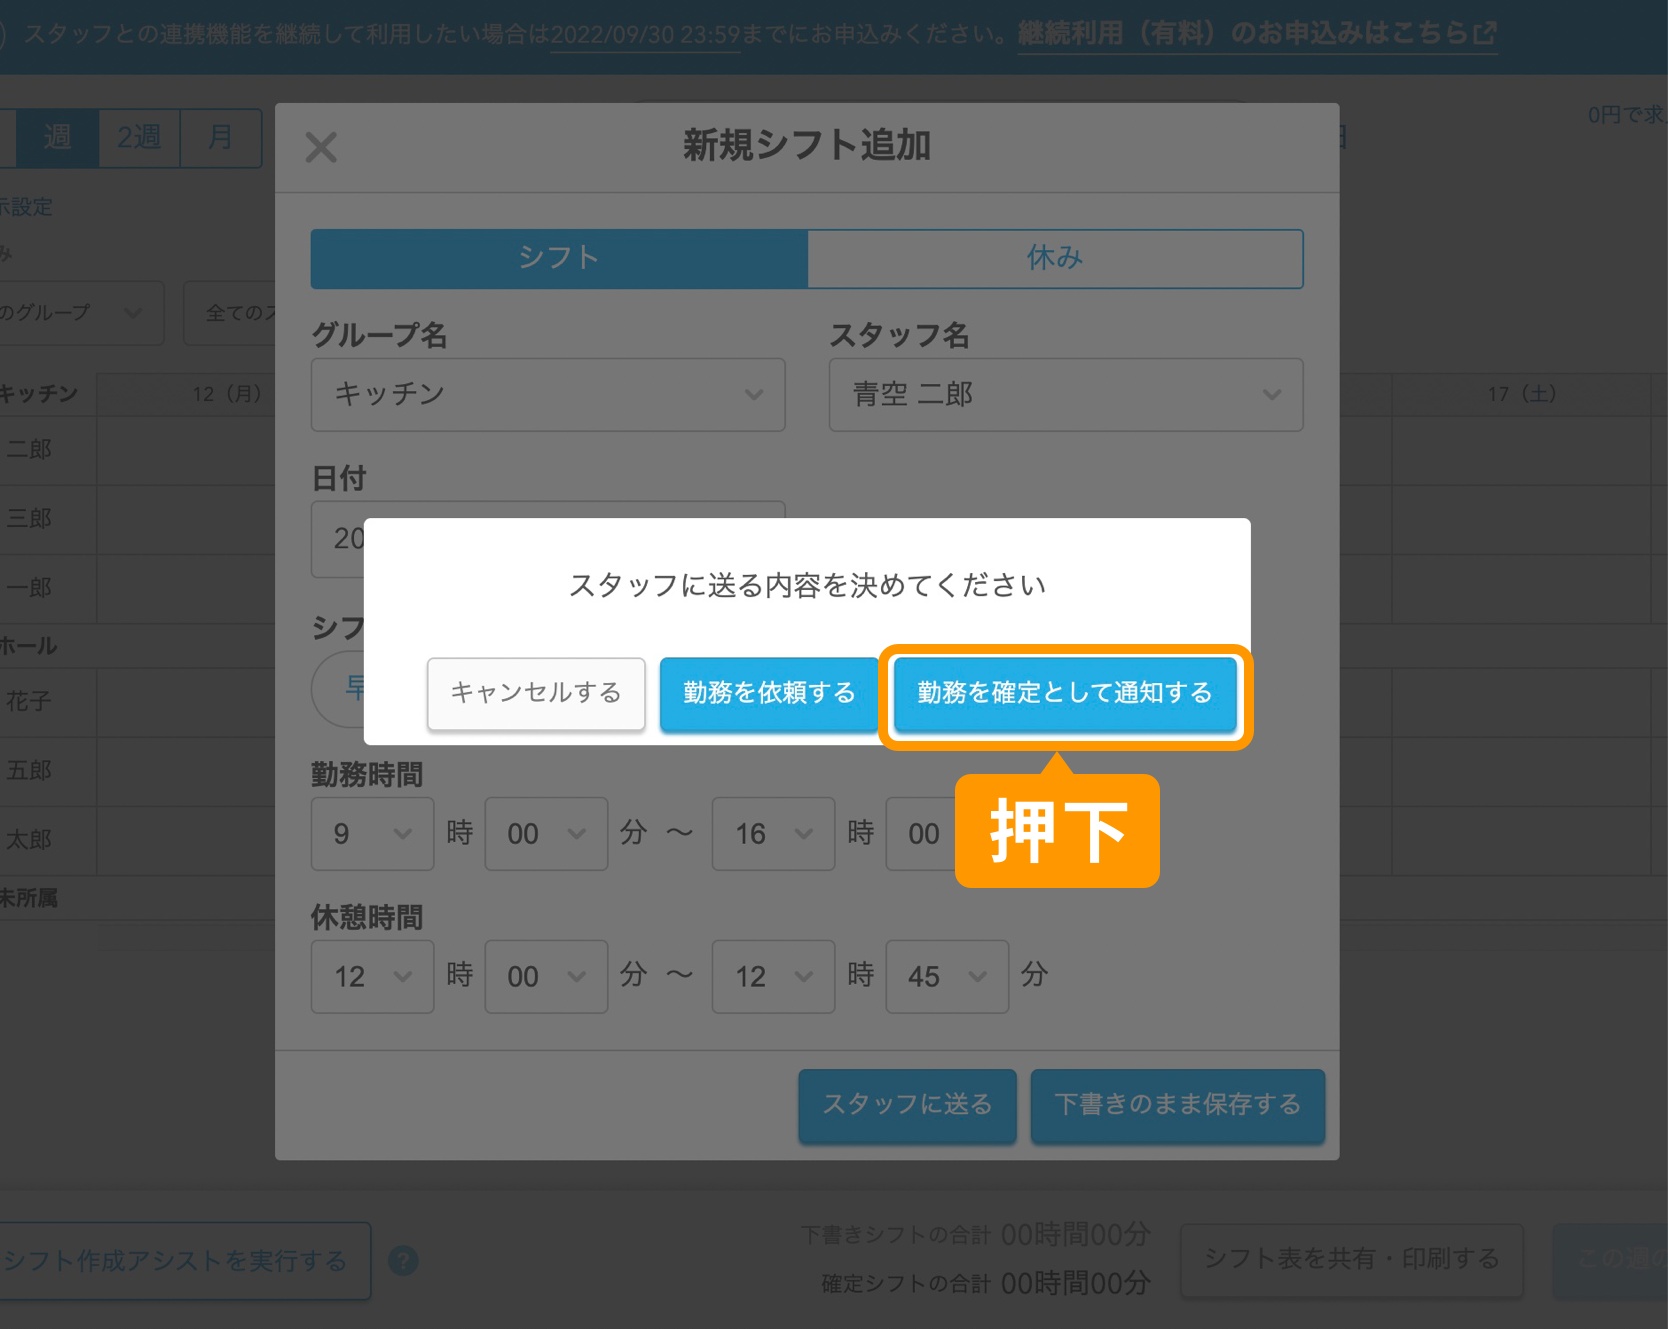Open the グループ名 キッチン dropdown
This screenshot has width=1668, height=1329.
tap(547, 395)
